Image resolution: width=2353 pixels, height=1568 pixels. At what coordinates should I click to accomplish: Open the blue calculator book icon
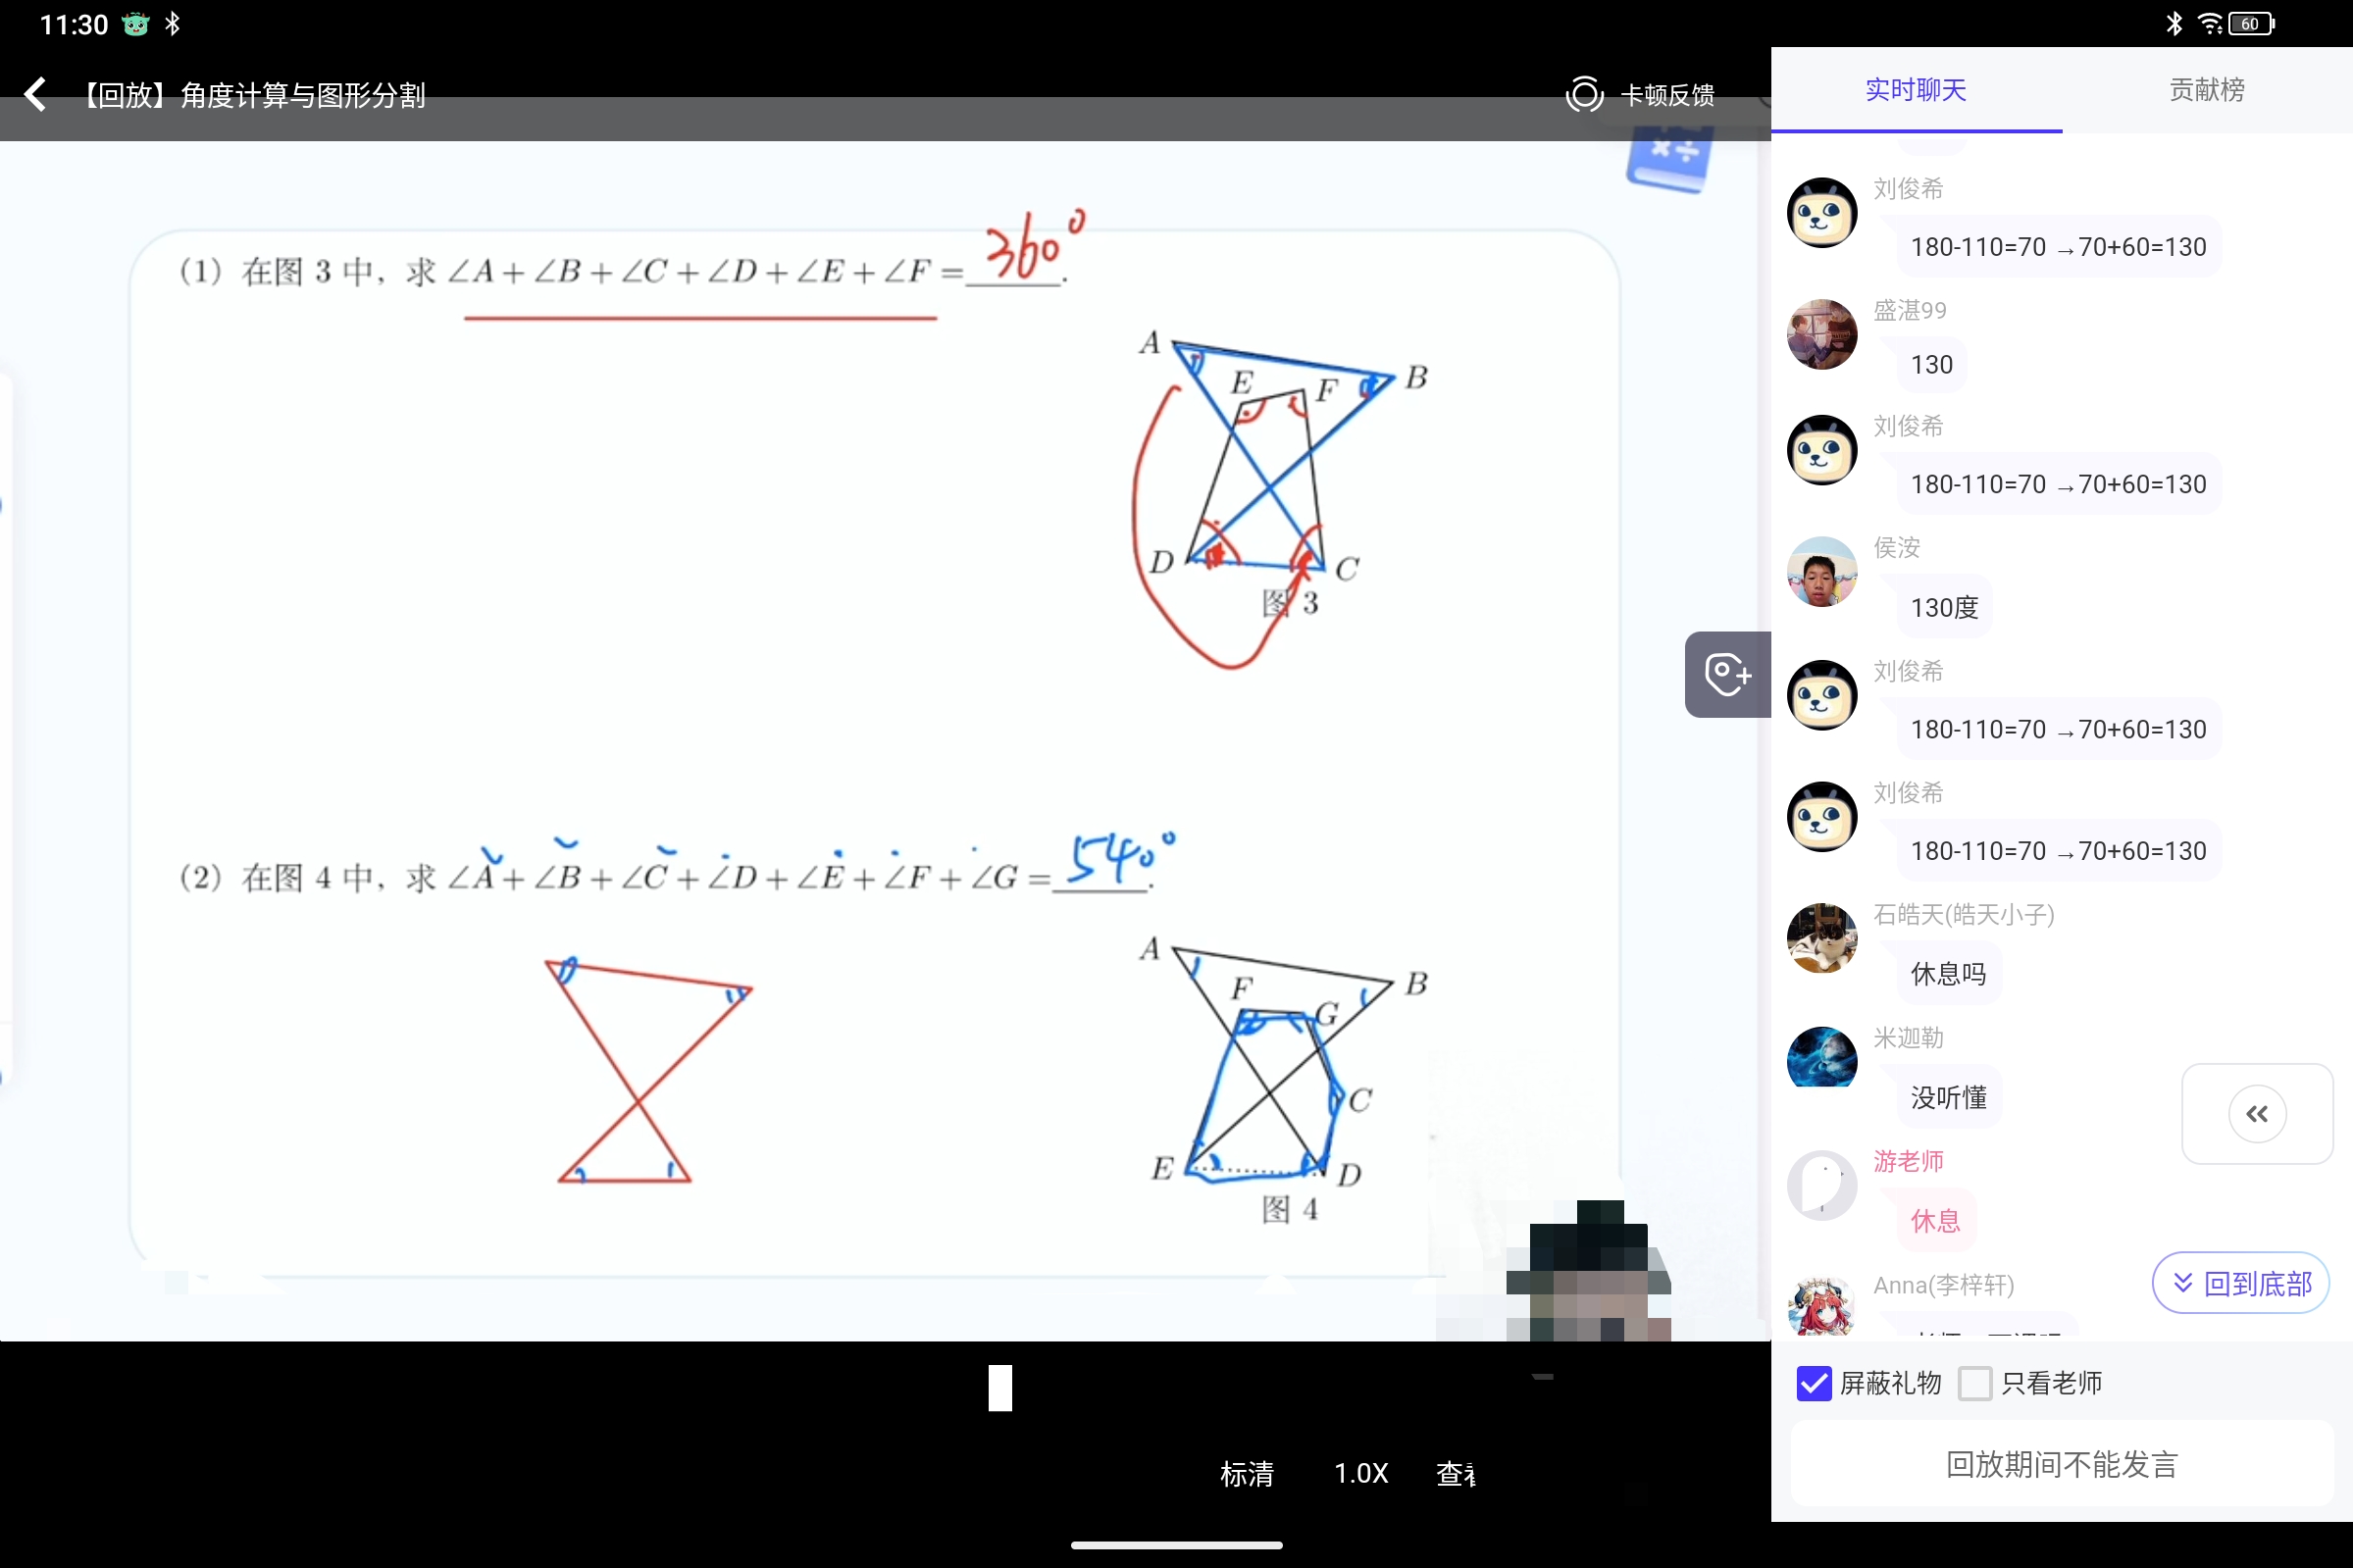tap(1668, 159)
